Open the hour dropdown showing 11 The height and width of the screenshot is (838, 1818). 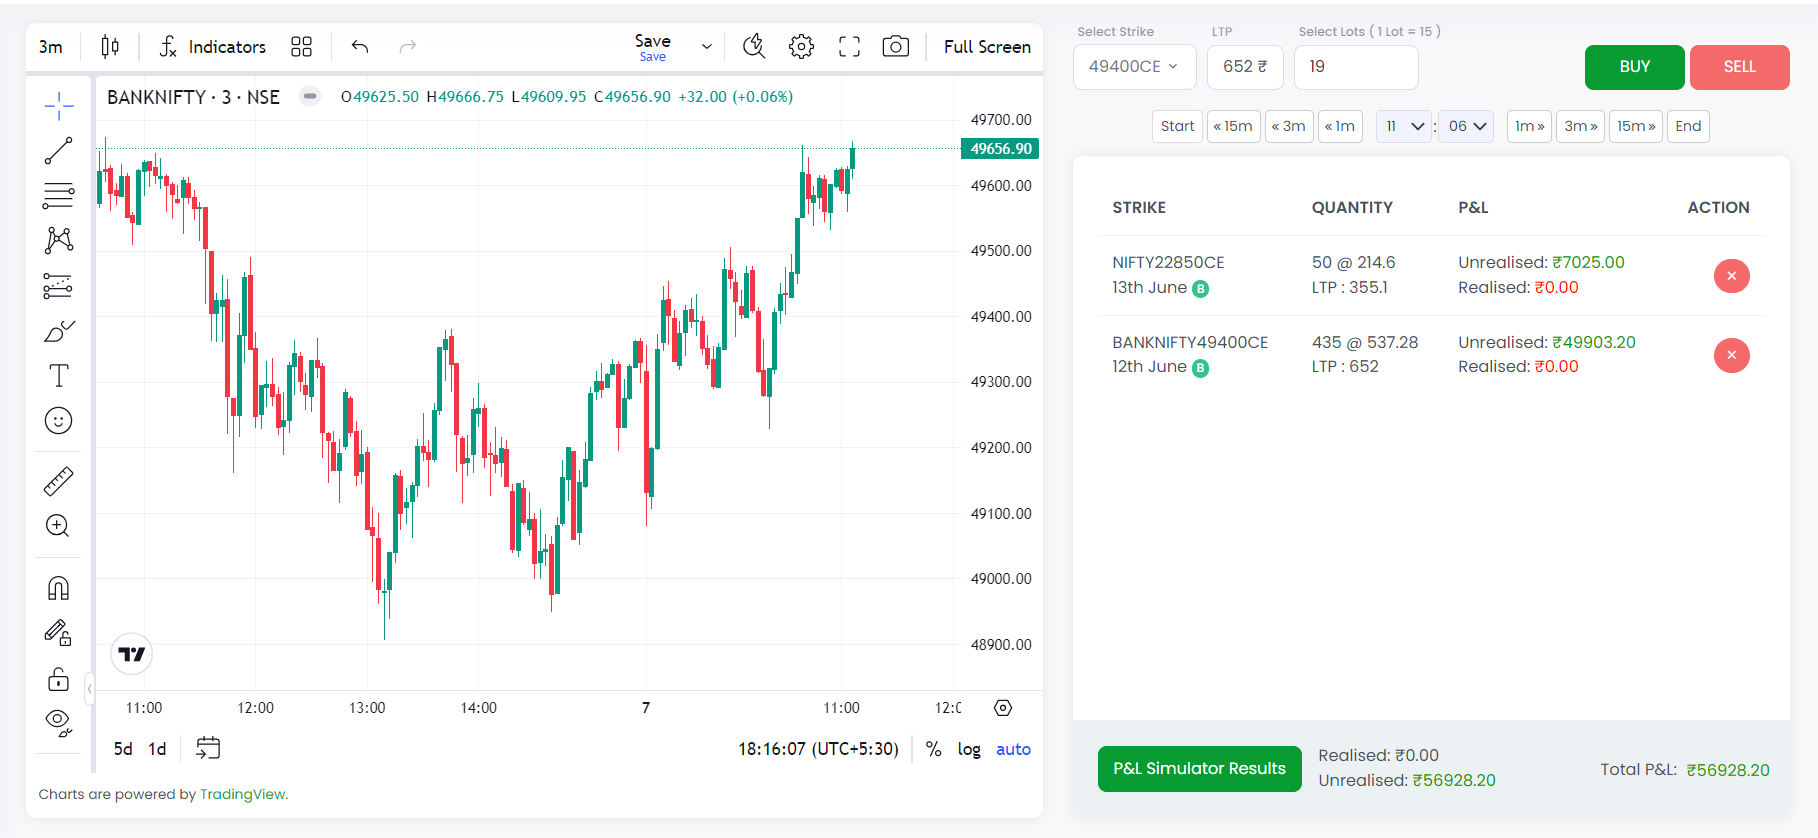[1404, 126]
